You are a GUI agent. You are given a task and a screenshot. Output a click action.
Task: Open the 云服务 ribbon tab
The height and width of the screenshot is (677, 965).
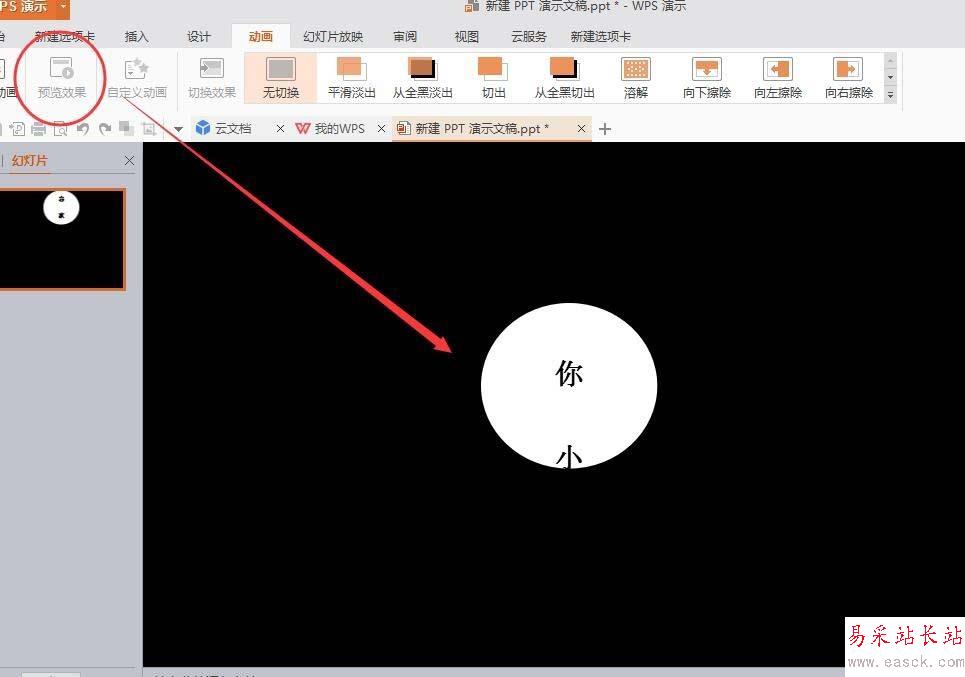pyautogui.click(x=529, y=36)
